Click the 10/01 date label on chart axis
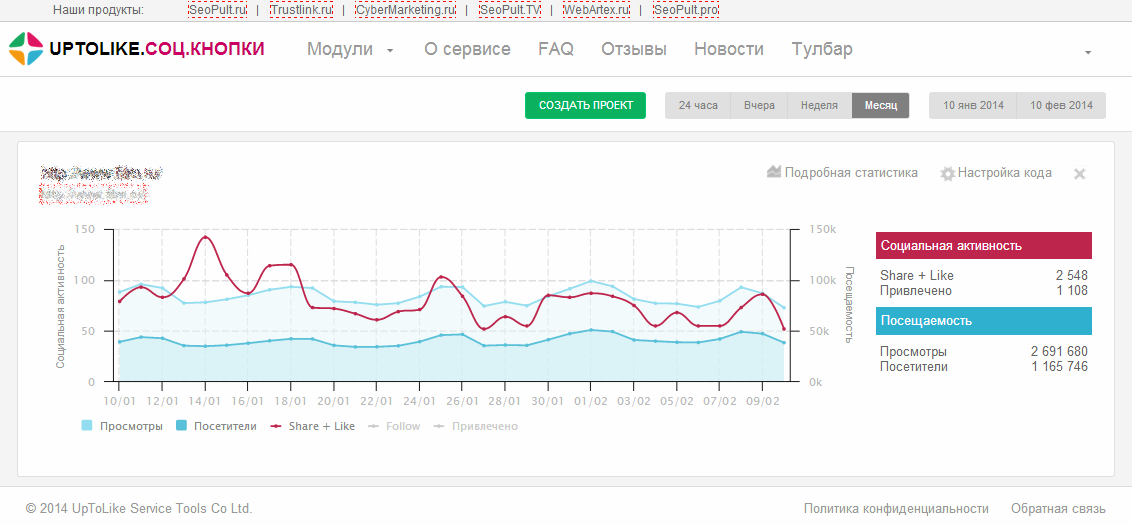 click(x=120, y=400)
